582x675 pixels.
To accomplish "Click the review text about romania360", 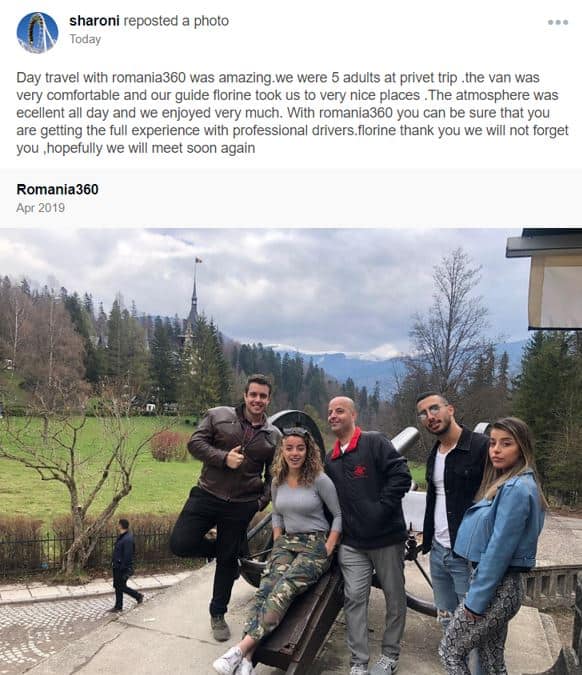I will point(292,113).
